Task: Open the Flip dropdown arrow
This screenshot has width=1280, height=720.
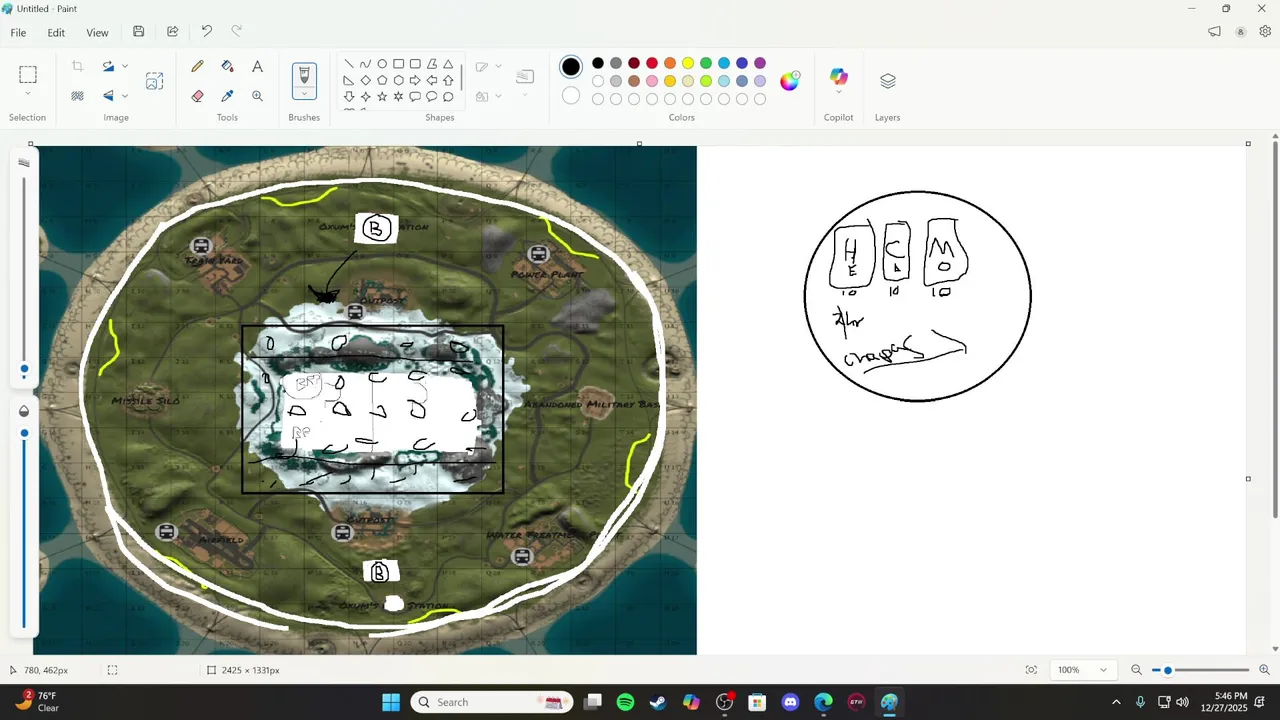Action: [125, 96]
